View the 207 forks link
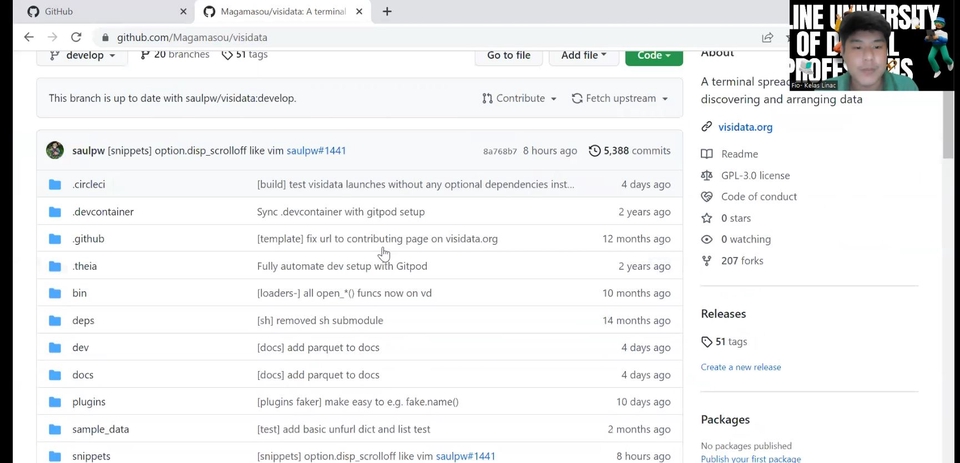The width and height of the screenshot is (960, 463). [742, 261]
